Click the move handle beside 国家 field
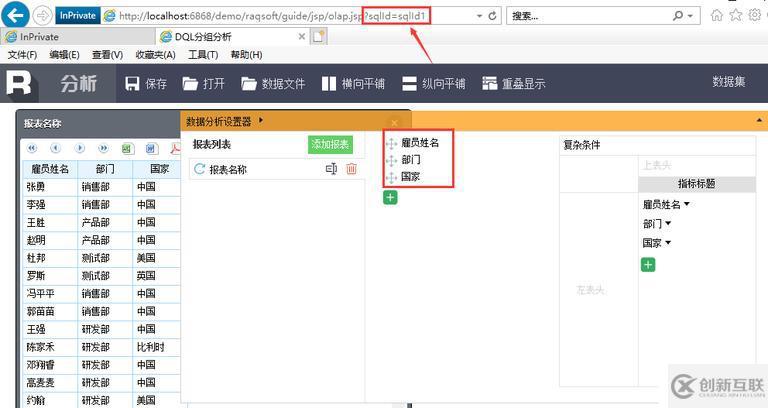Viewport: 768px width, 408px height. coord(391,177)
